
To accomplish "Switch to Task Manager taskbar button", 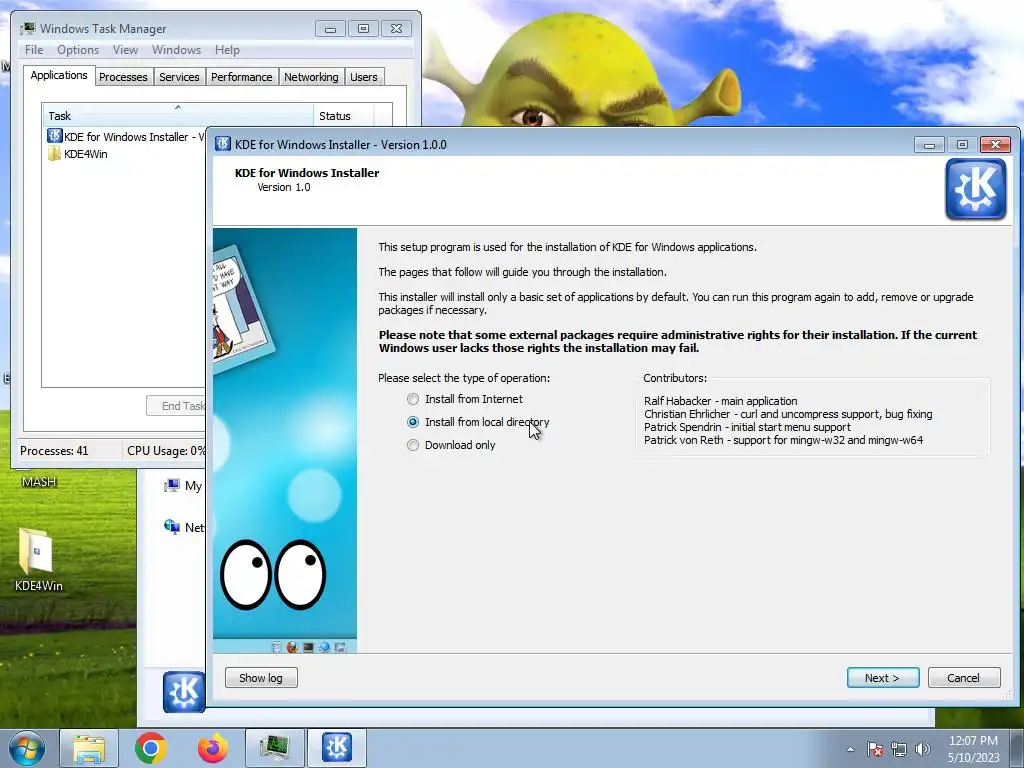I will [x=274, y=748].
